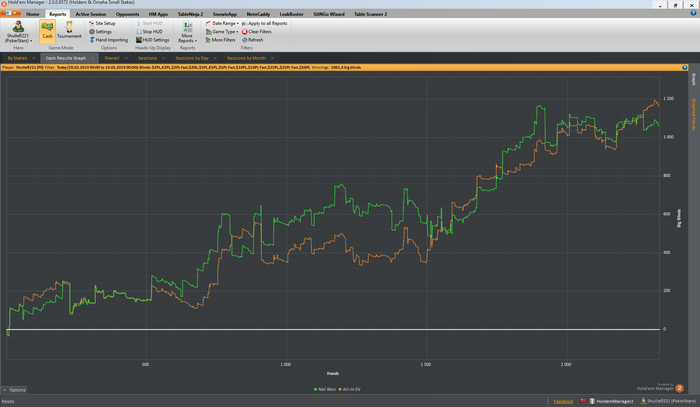Open Site Setup
This screenshot has height=407, width=700.
pos(102,23)
